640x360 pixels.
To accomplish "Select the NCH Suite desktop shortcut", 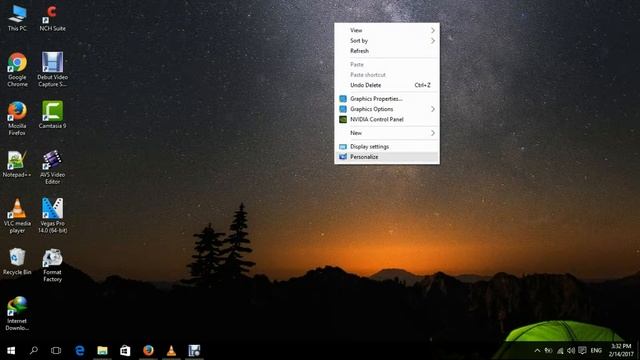I will tap(52, 18).
